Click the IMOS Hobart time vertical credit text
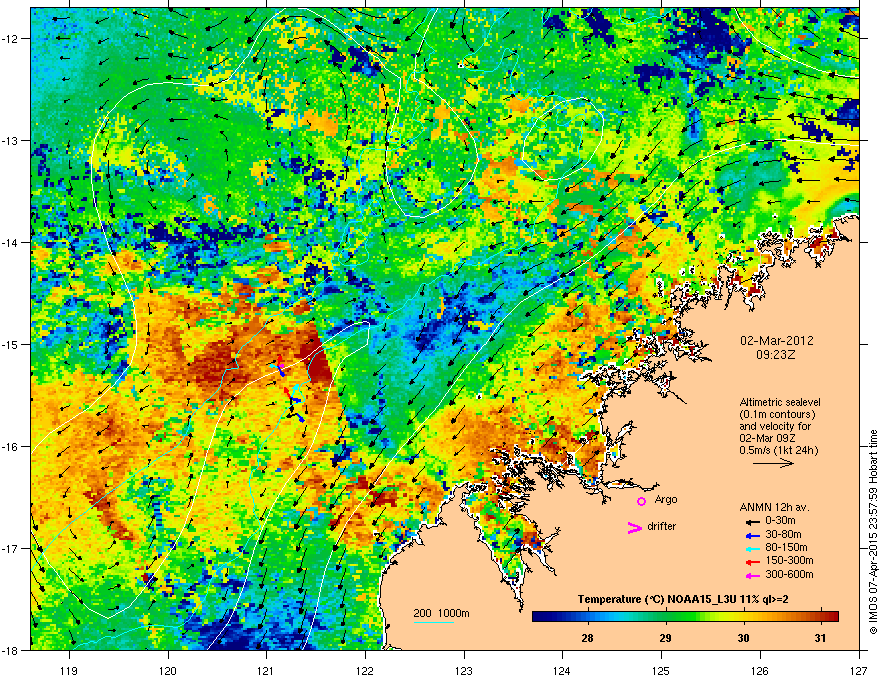The image size is (880, 680). (x=873, y=532)
